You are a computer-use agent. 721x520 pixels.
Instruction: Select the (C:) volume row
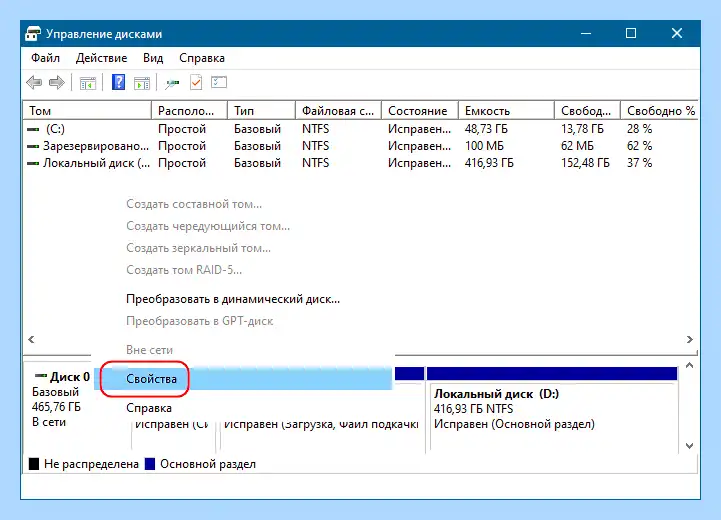point(360,129)
